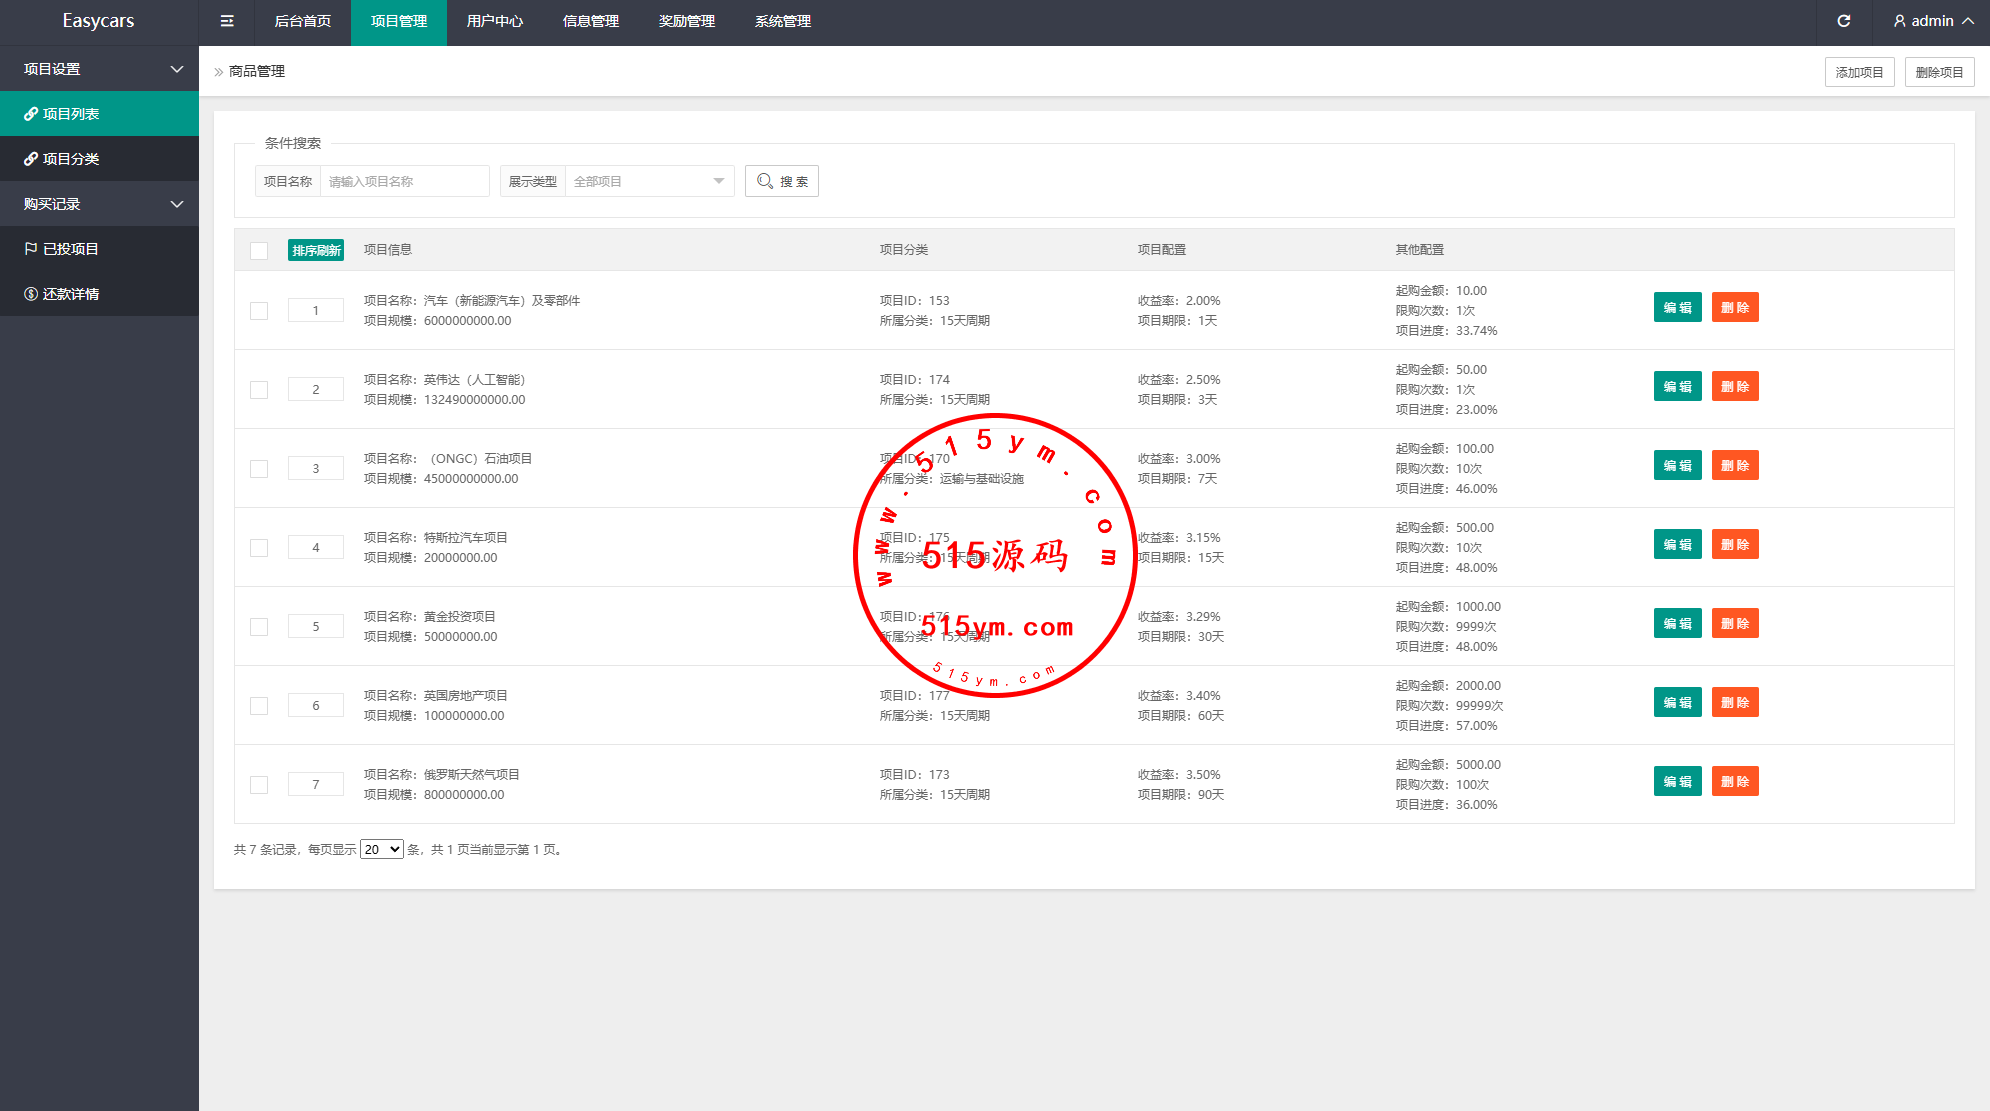The width and height of the screenshot is (1990, 1111).
Task: Click the admin user icon
Action: 1899,21
